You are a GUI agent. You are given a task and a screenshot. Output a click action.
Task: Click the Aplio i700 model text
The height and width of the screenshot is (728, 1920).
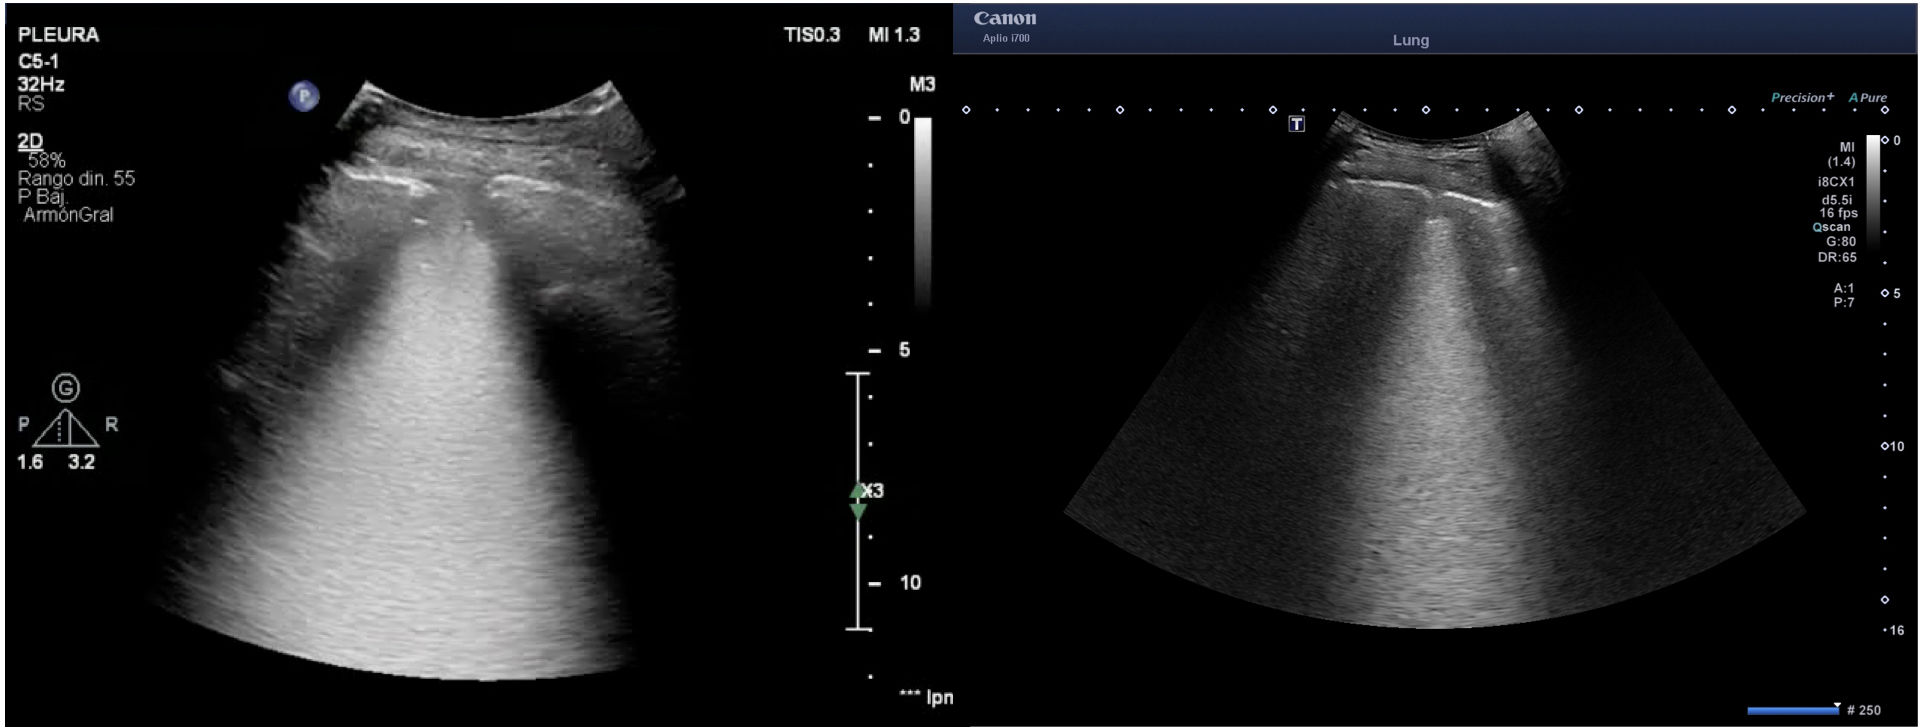tap(1005, 39)
